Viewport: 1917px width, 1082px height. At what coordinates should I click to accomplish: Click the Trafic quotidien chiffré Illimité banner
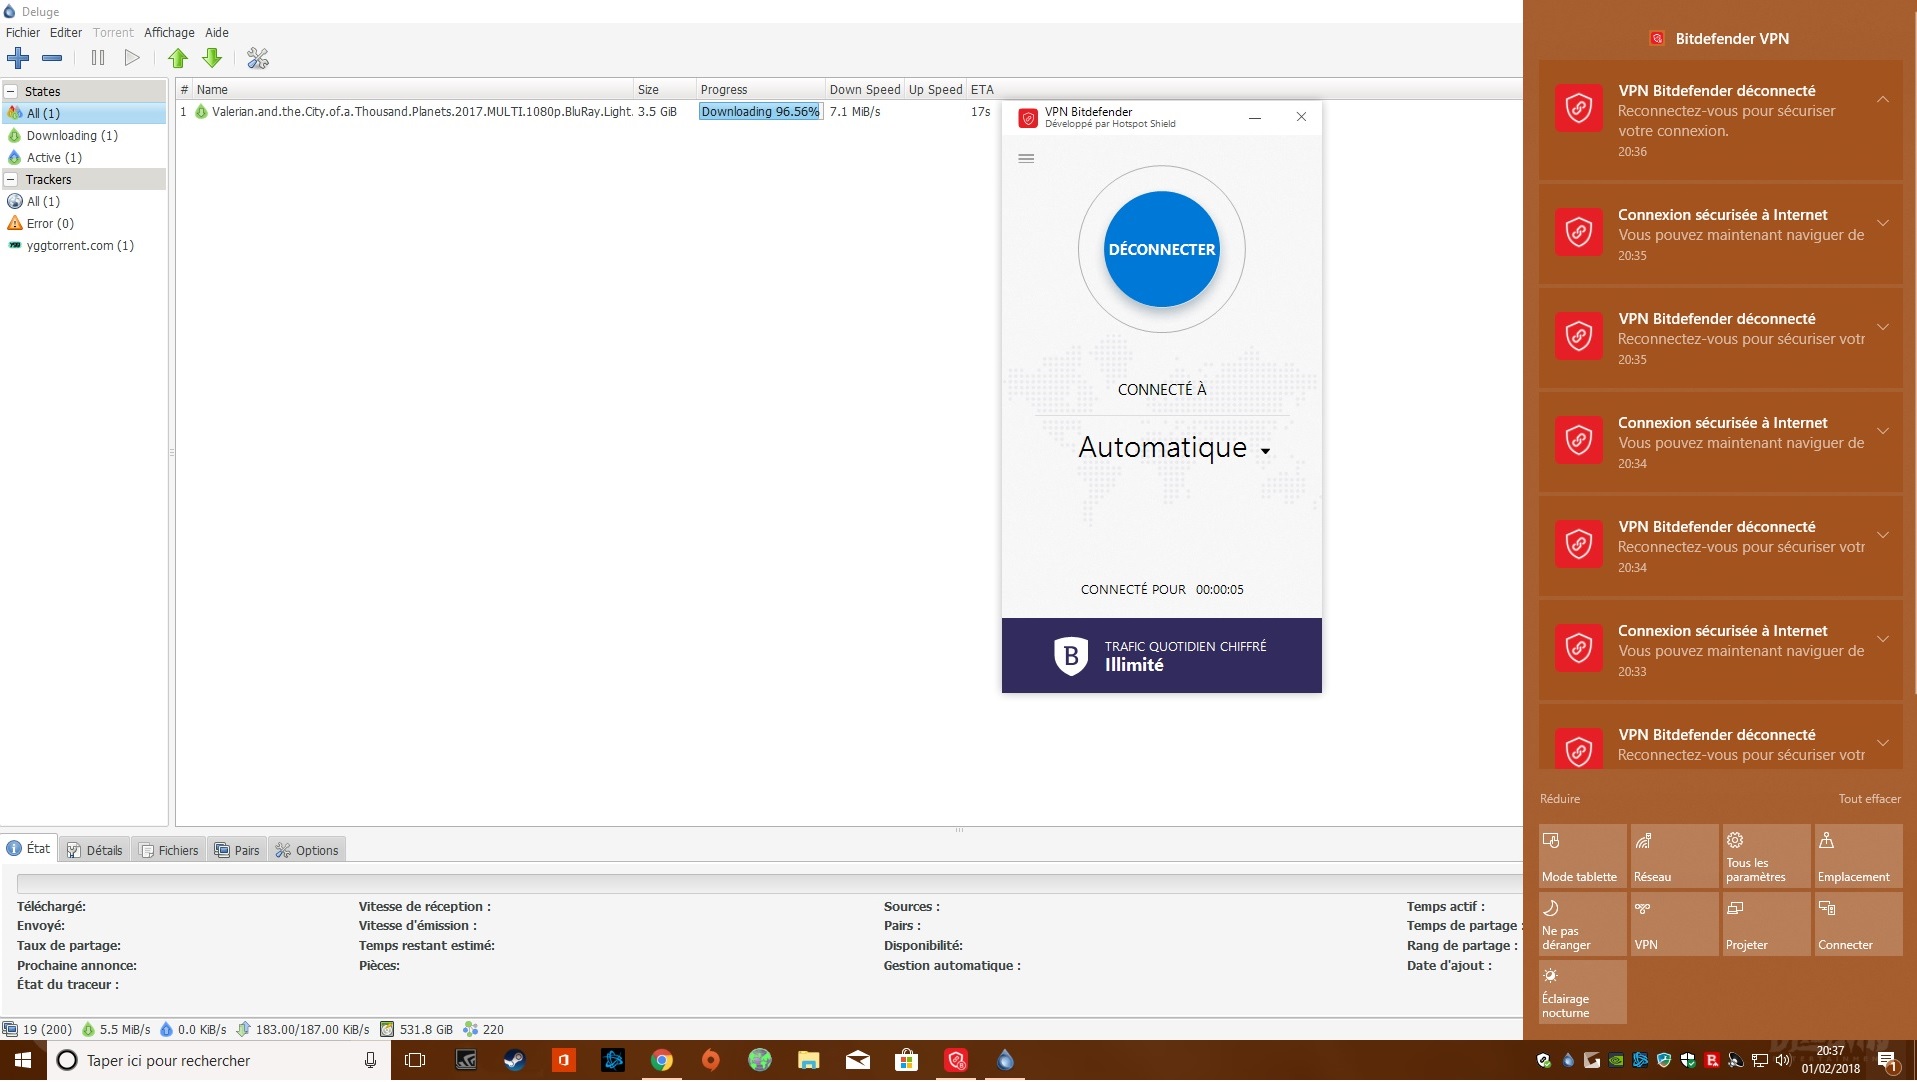1161,655
